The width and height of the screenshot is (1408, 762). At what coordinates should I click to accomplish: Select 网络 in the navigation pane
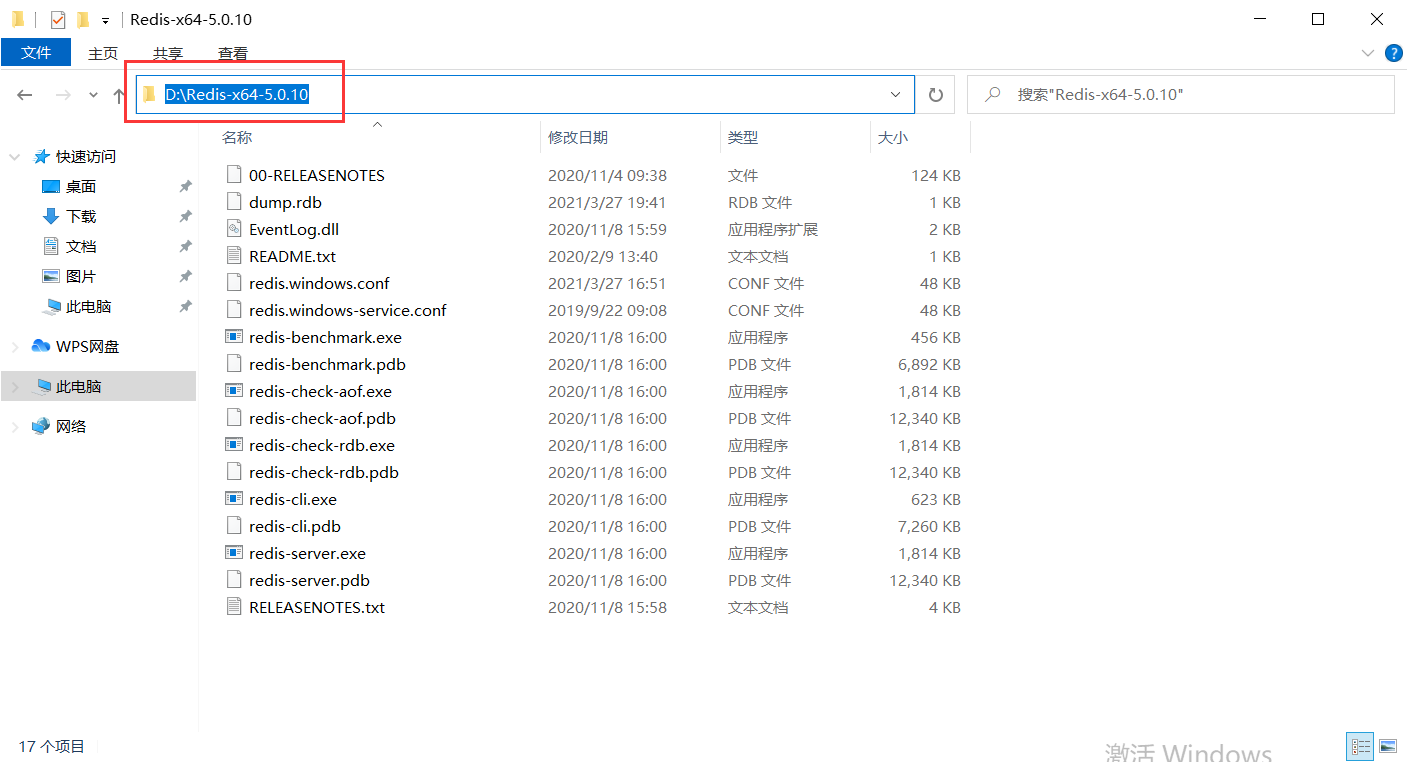pos(71,426)
